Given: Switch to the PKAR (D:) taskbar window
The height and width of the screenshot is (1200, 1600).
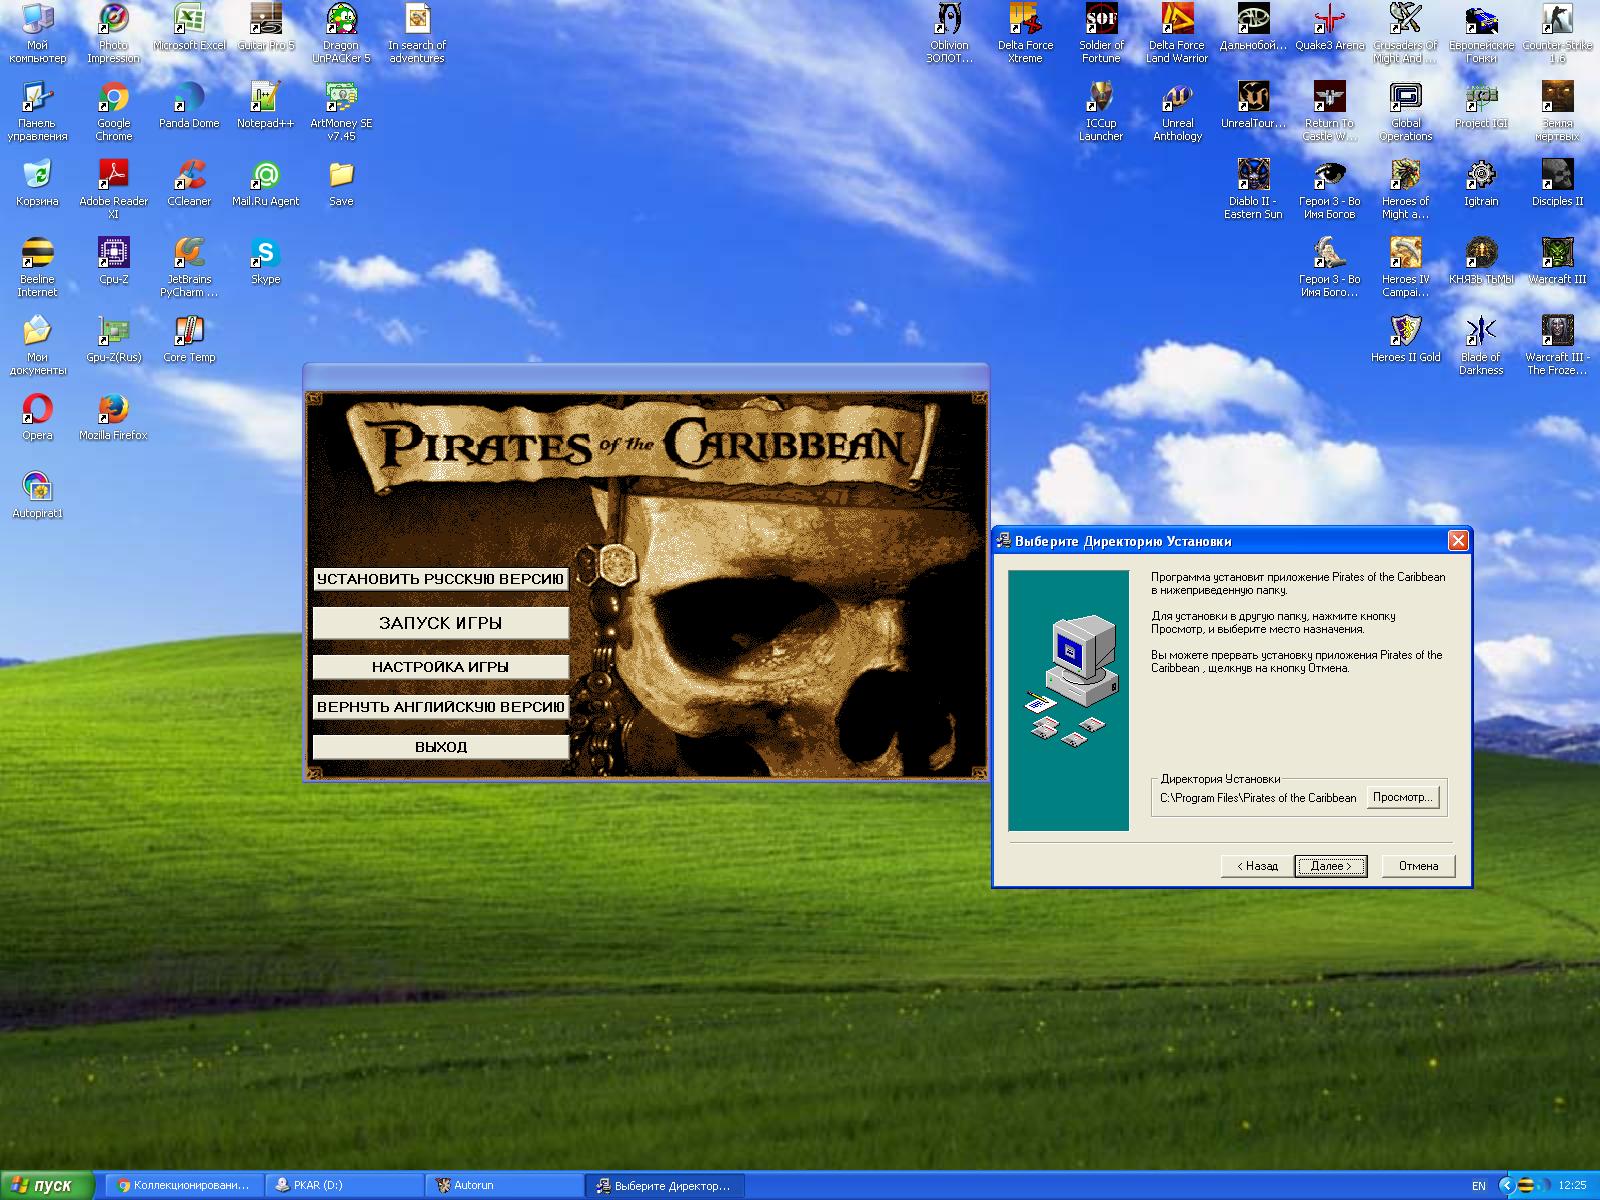Looking at the screenshot, I should [345, 1186].
